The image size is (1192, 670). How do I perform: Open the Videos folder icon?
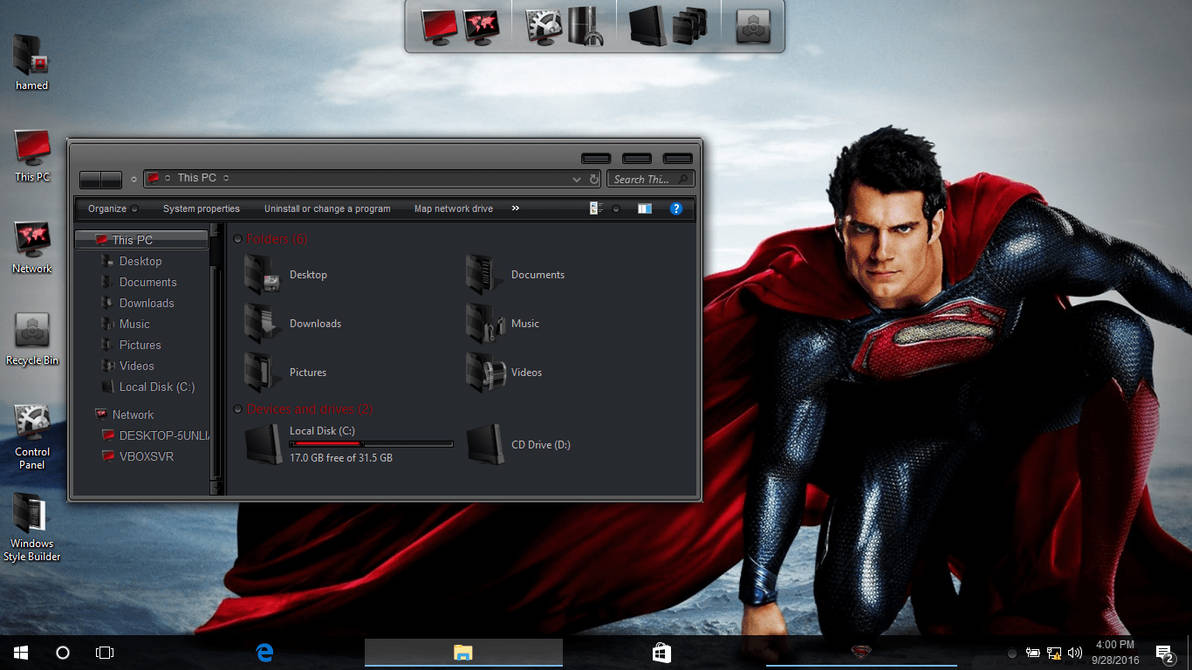pos(487,371)
